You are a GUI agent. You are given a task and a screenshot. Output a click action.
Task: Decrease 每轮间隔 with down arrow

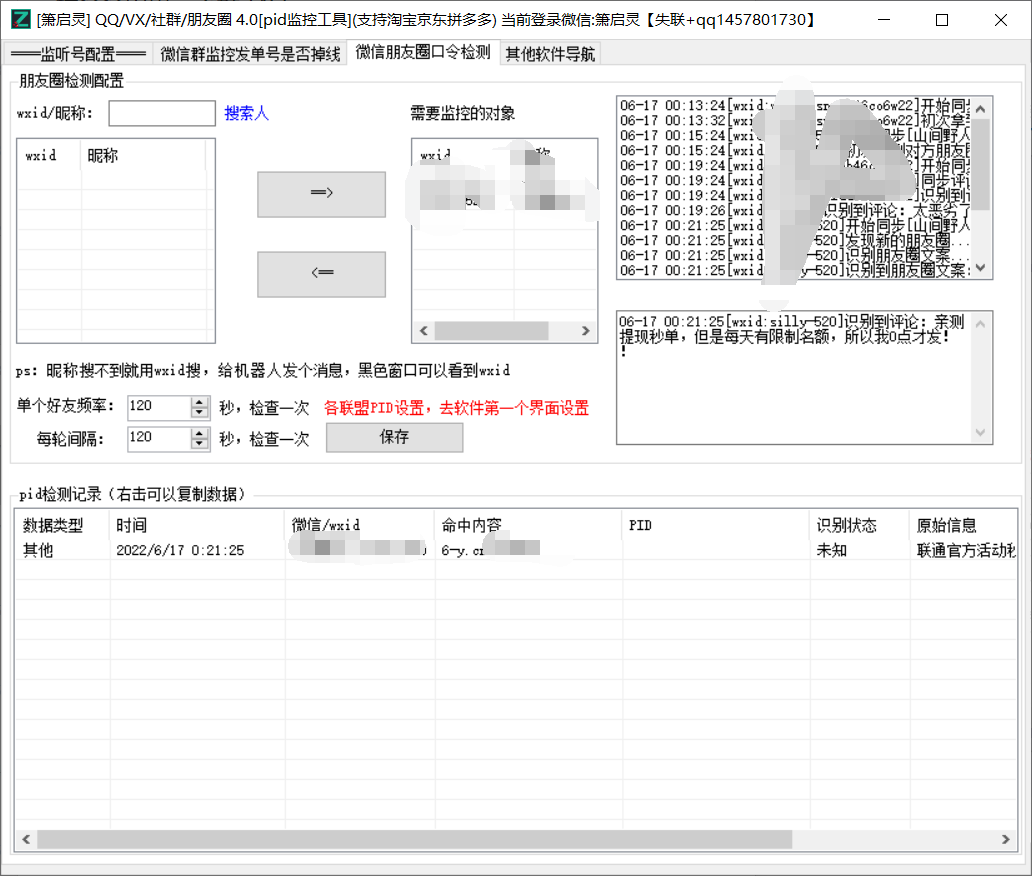point(199,444)
